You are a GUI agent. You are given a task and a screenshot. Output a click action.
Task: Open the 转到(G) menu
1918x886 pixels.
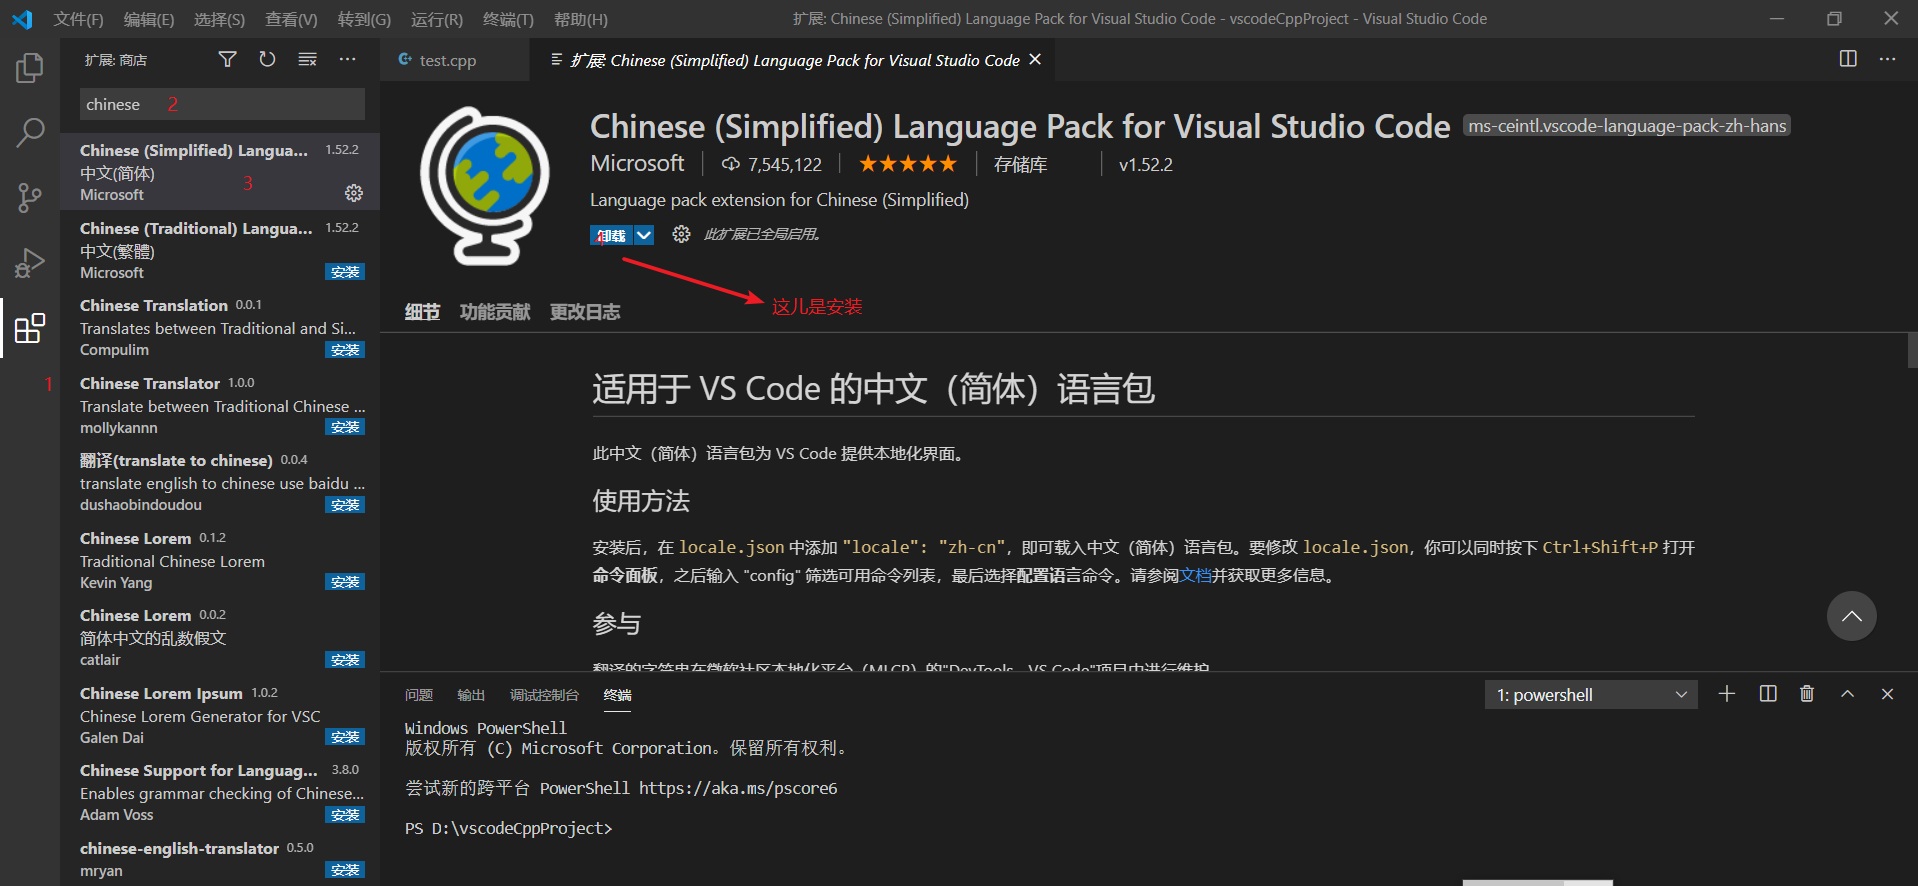point(364,19)
